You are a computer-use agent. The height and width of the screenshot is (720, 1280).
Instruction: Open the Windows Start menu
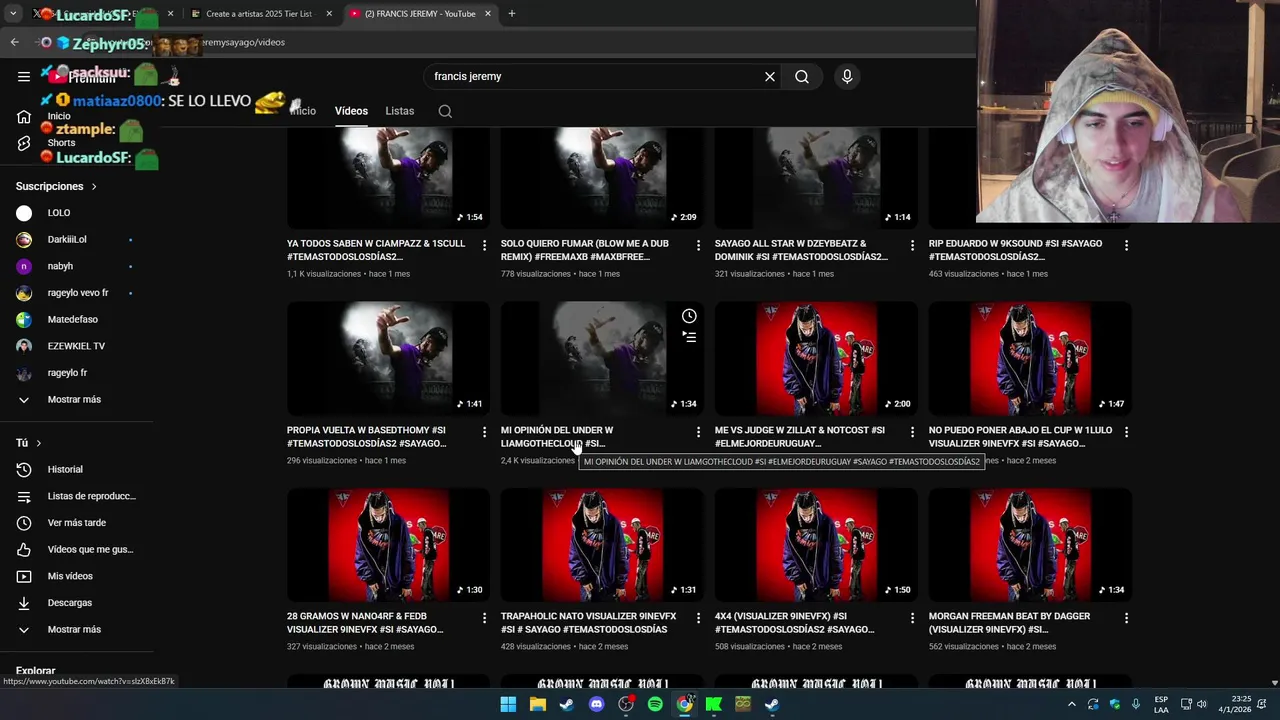coord(508,704)
